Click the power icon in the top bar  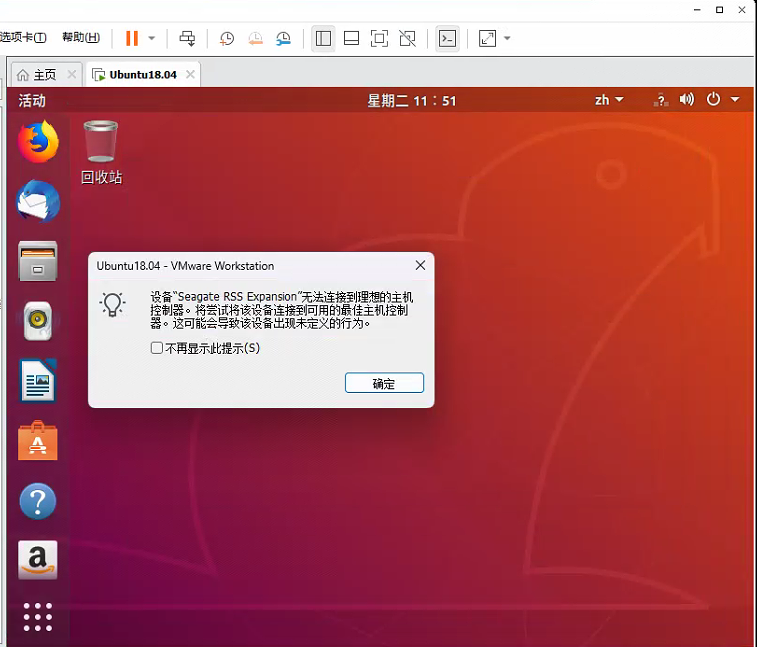click(x=713, y=99)
